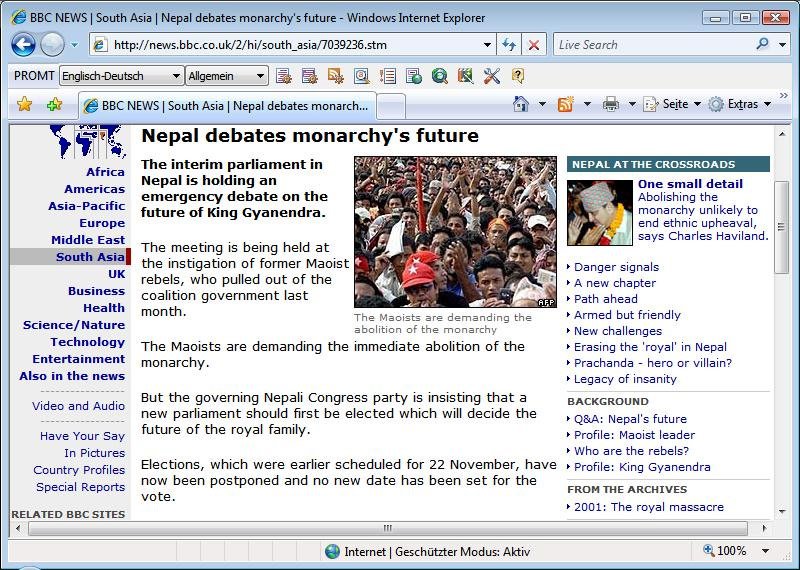The width and height of the screenshot is (800, 570).
Task: Click the PROMT help question mark icon
Action: (x=517, y=76)
